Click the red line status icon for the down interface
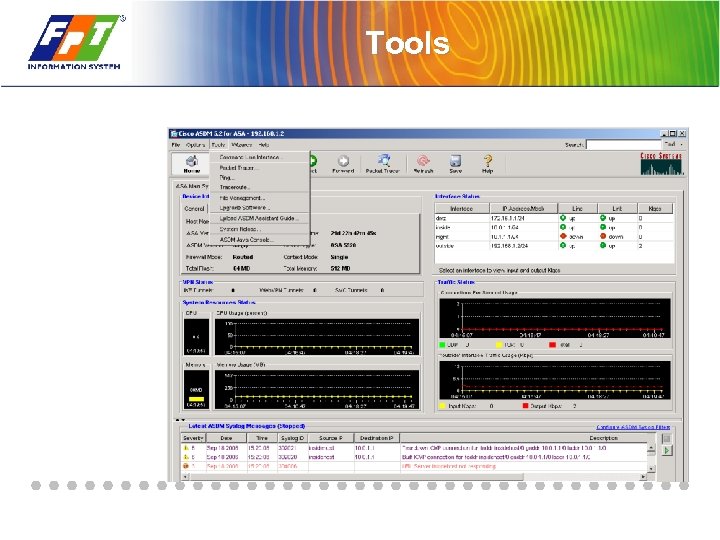Viewport: 720px width, 540px height. pyautogui.click(x=563, y=236)
